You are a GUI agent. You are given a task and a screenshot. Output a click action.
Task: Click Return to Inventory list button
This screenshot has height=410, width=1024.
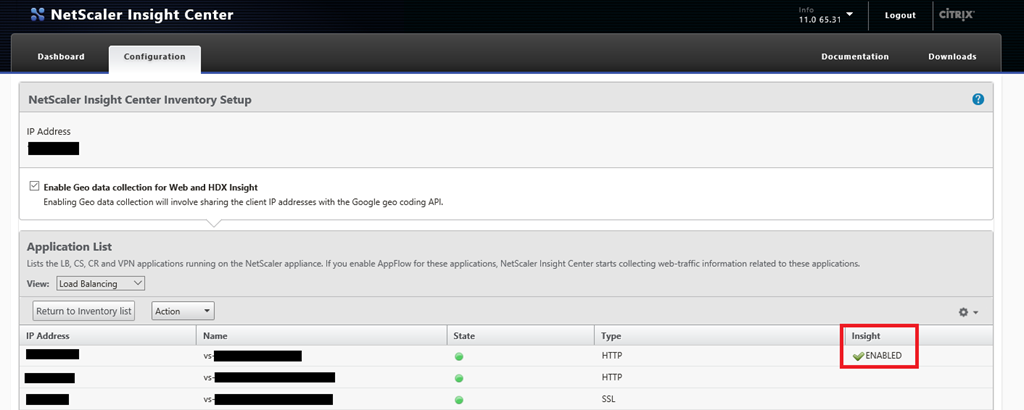[84, 311]
